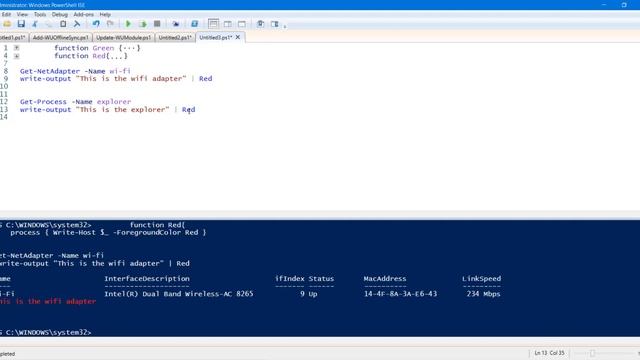Viewport: 640px width, 360px height.
Task: Click the Cut scissors icon
Action: tap(35, 24)
